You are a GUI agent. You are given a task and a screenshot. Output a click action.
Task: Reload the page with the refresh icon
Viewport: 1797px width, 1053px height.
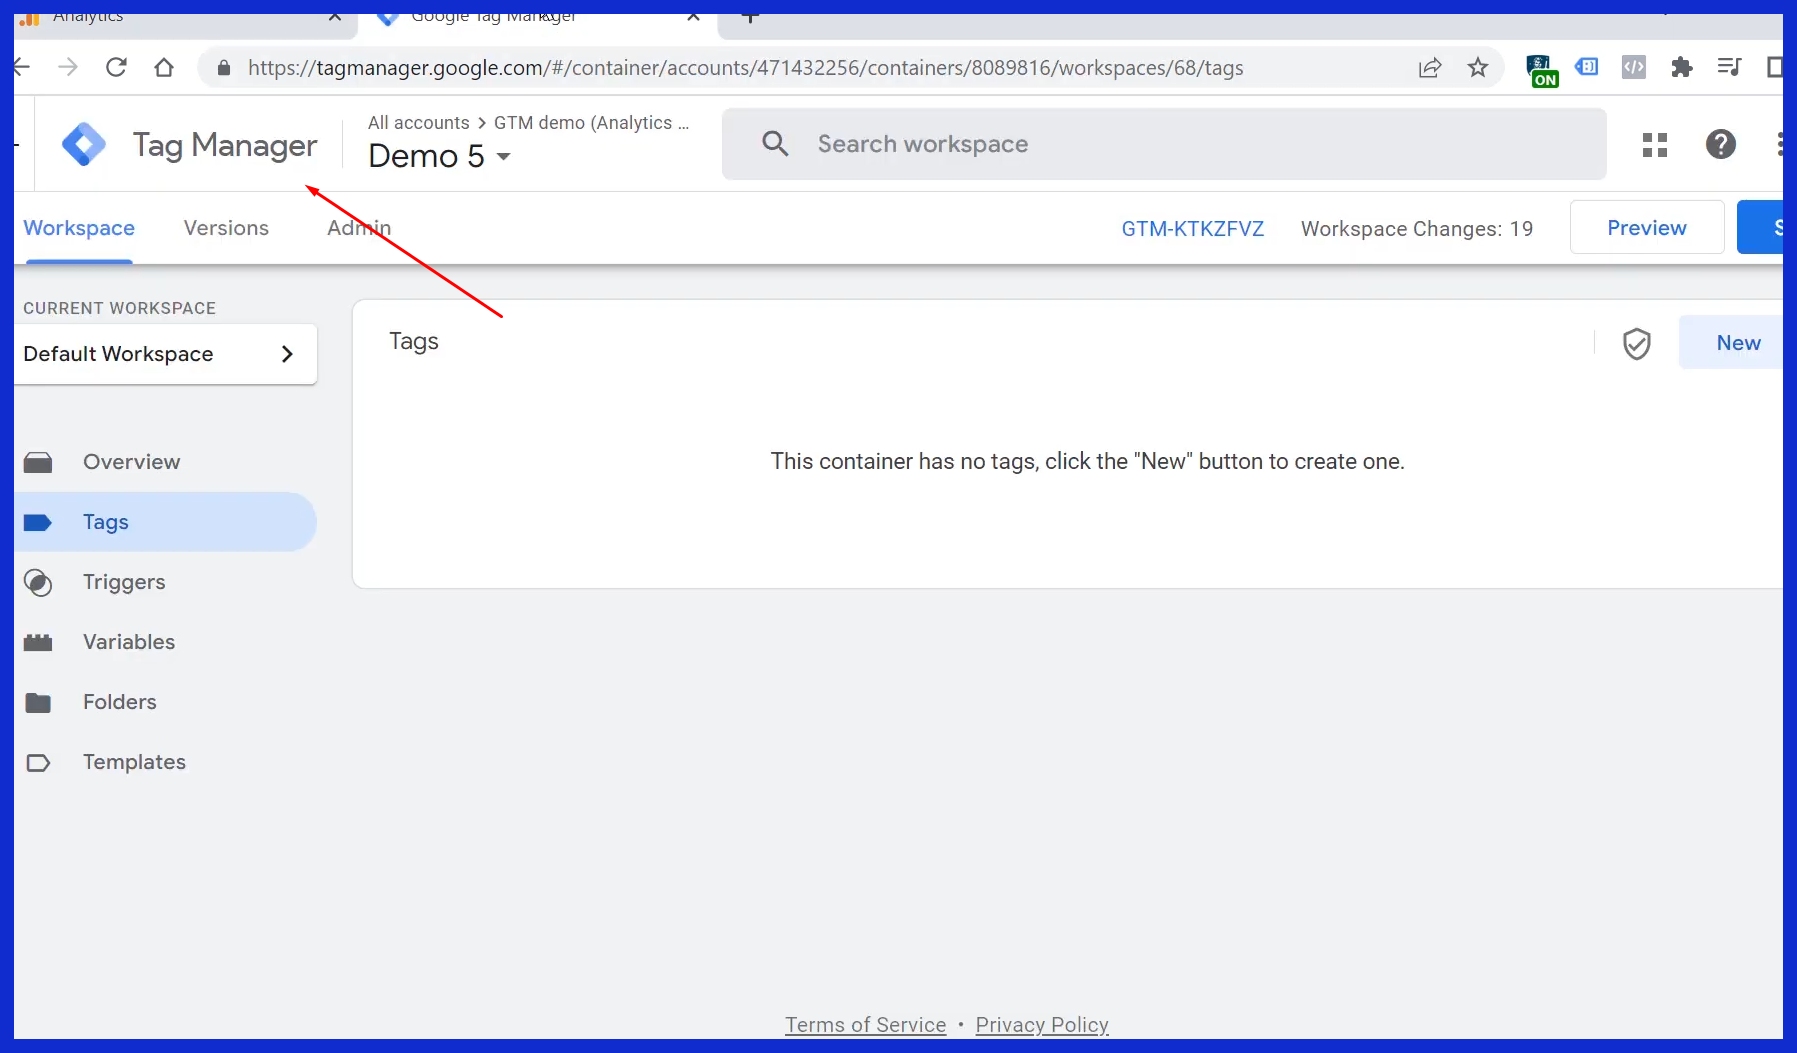pyautogui.click(x=116, y=67)
